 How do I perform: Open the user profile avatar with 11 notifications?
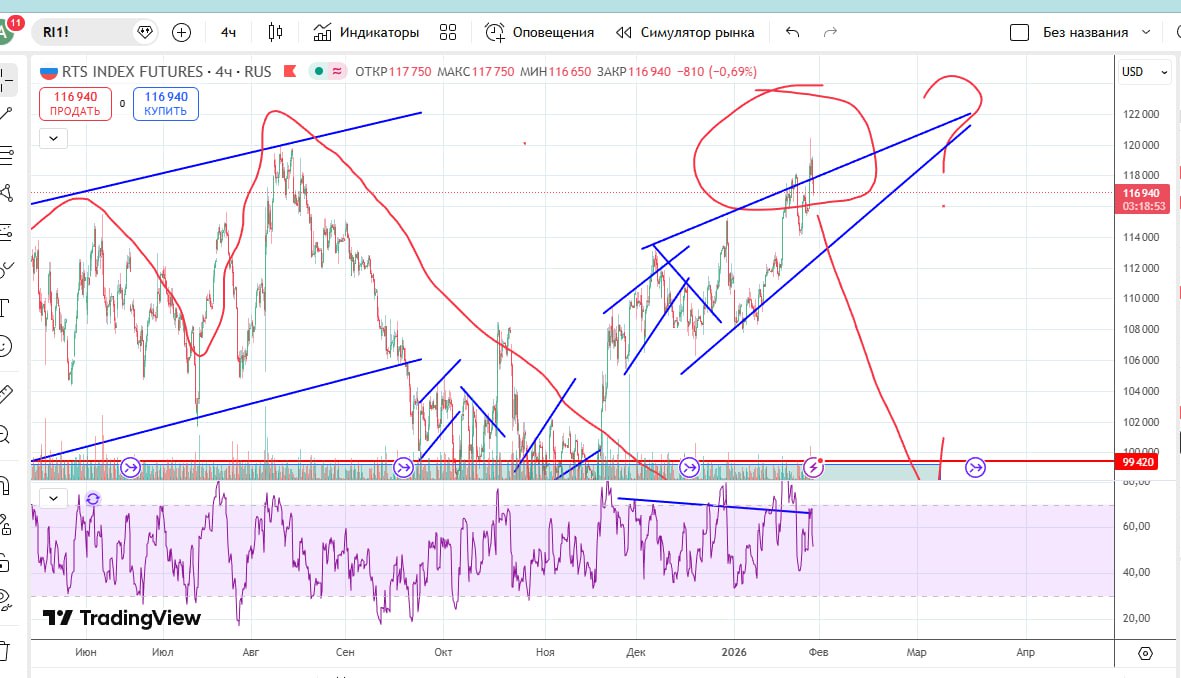click(8, 32)
